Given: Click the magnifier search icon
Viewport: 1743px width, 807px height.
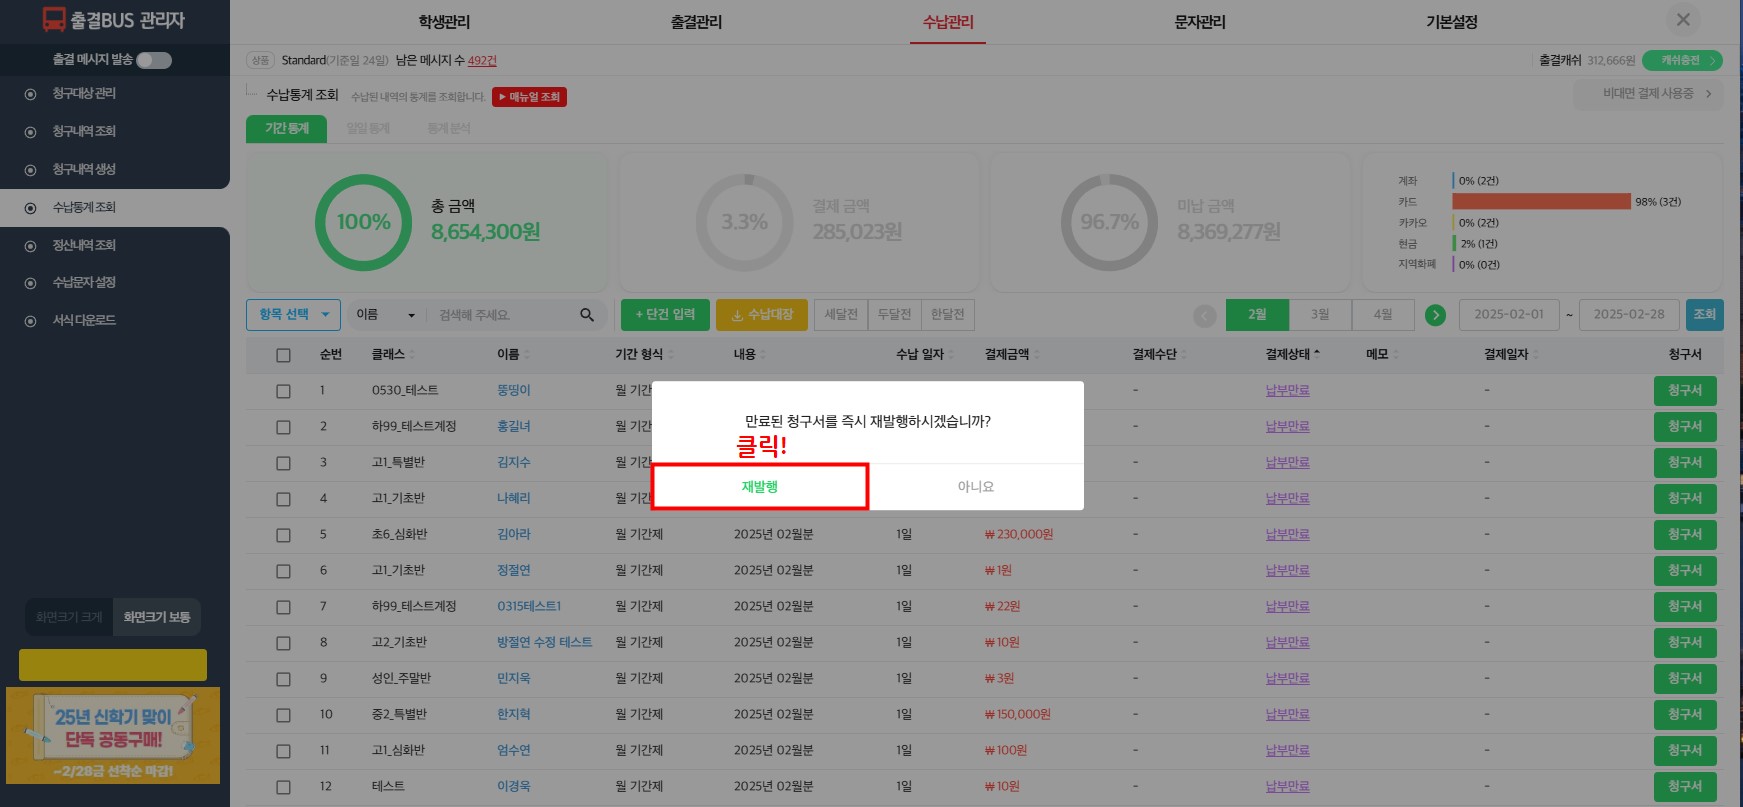Looking at the screenshot, I should pos(587,315).
